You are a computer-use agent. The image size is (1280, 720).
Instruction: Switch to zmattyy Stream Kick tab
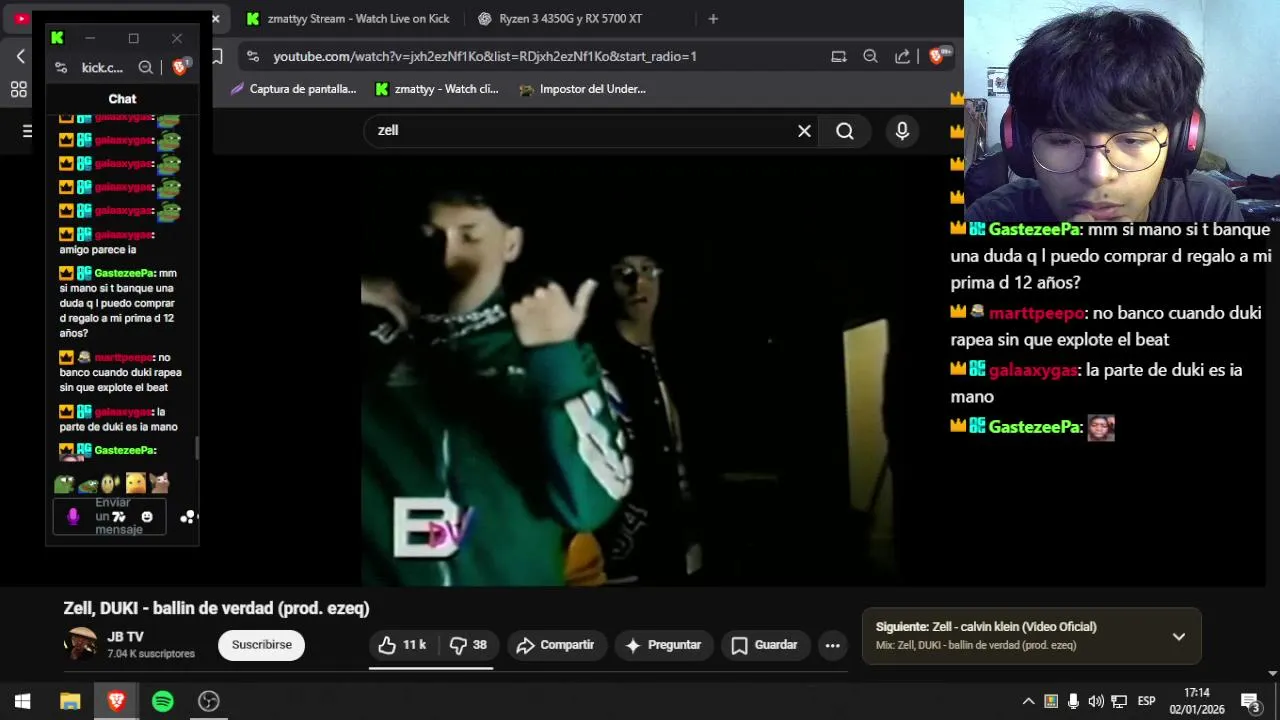click(347, 19)
